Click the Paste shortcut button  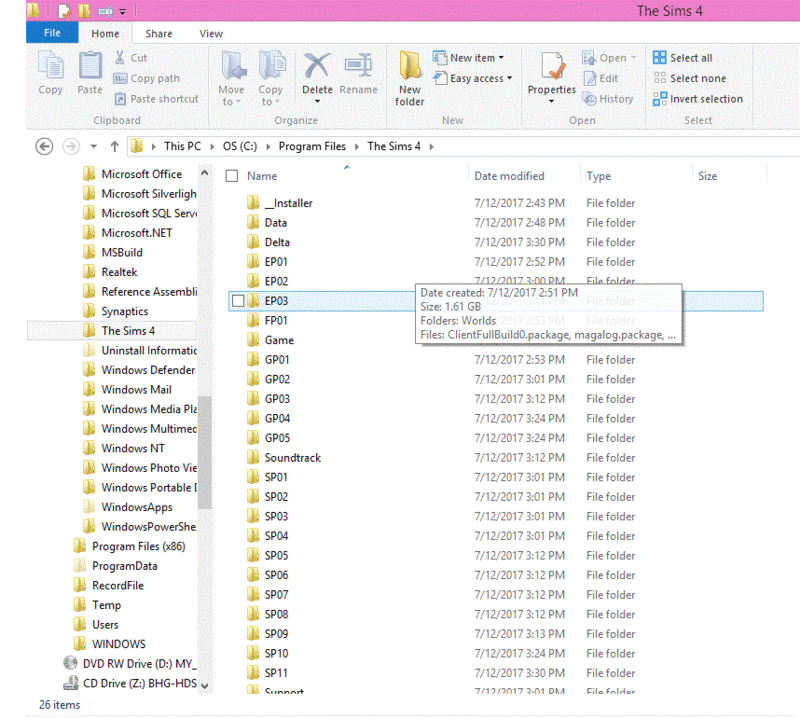tap(156, 98)
